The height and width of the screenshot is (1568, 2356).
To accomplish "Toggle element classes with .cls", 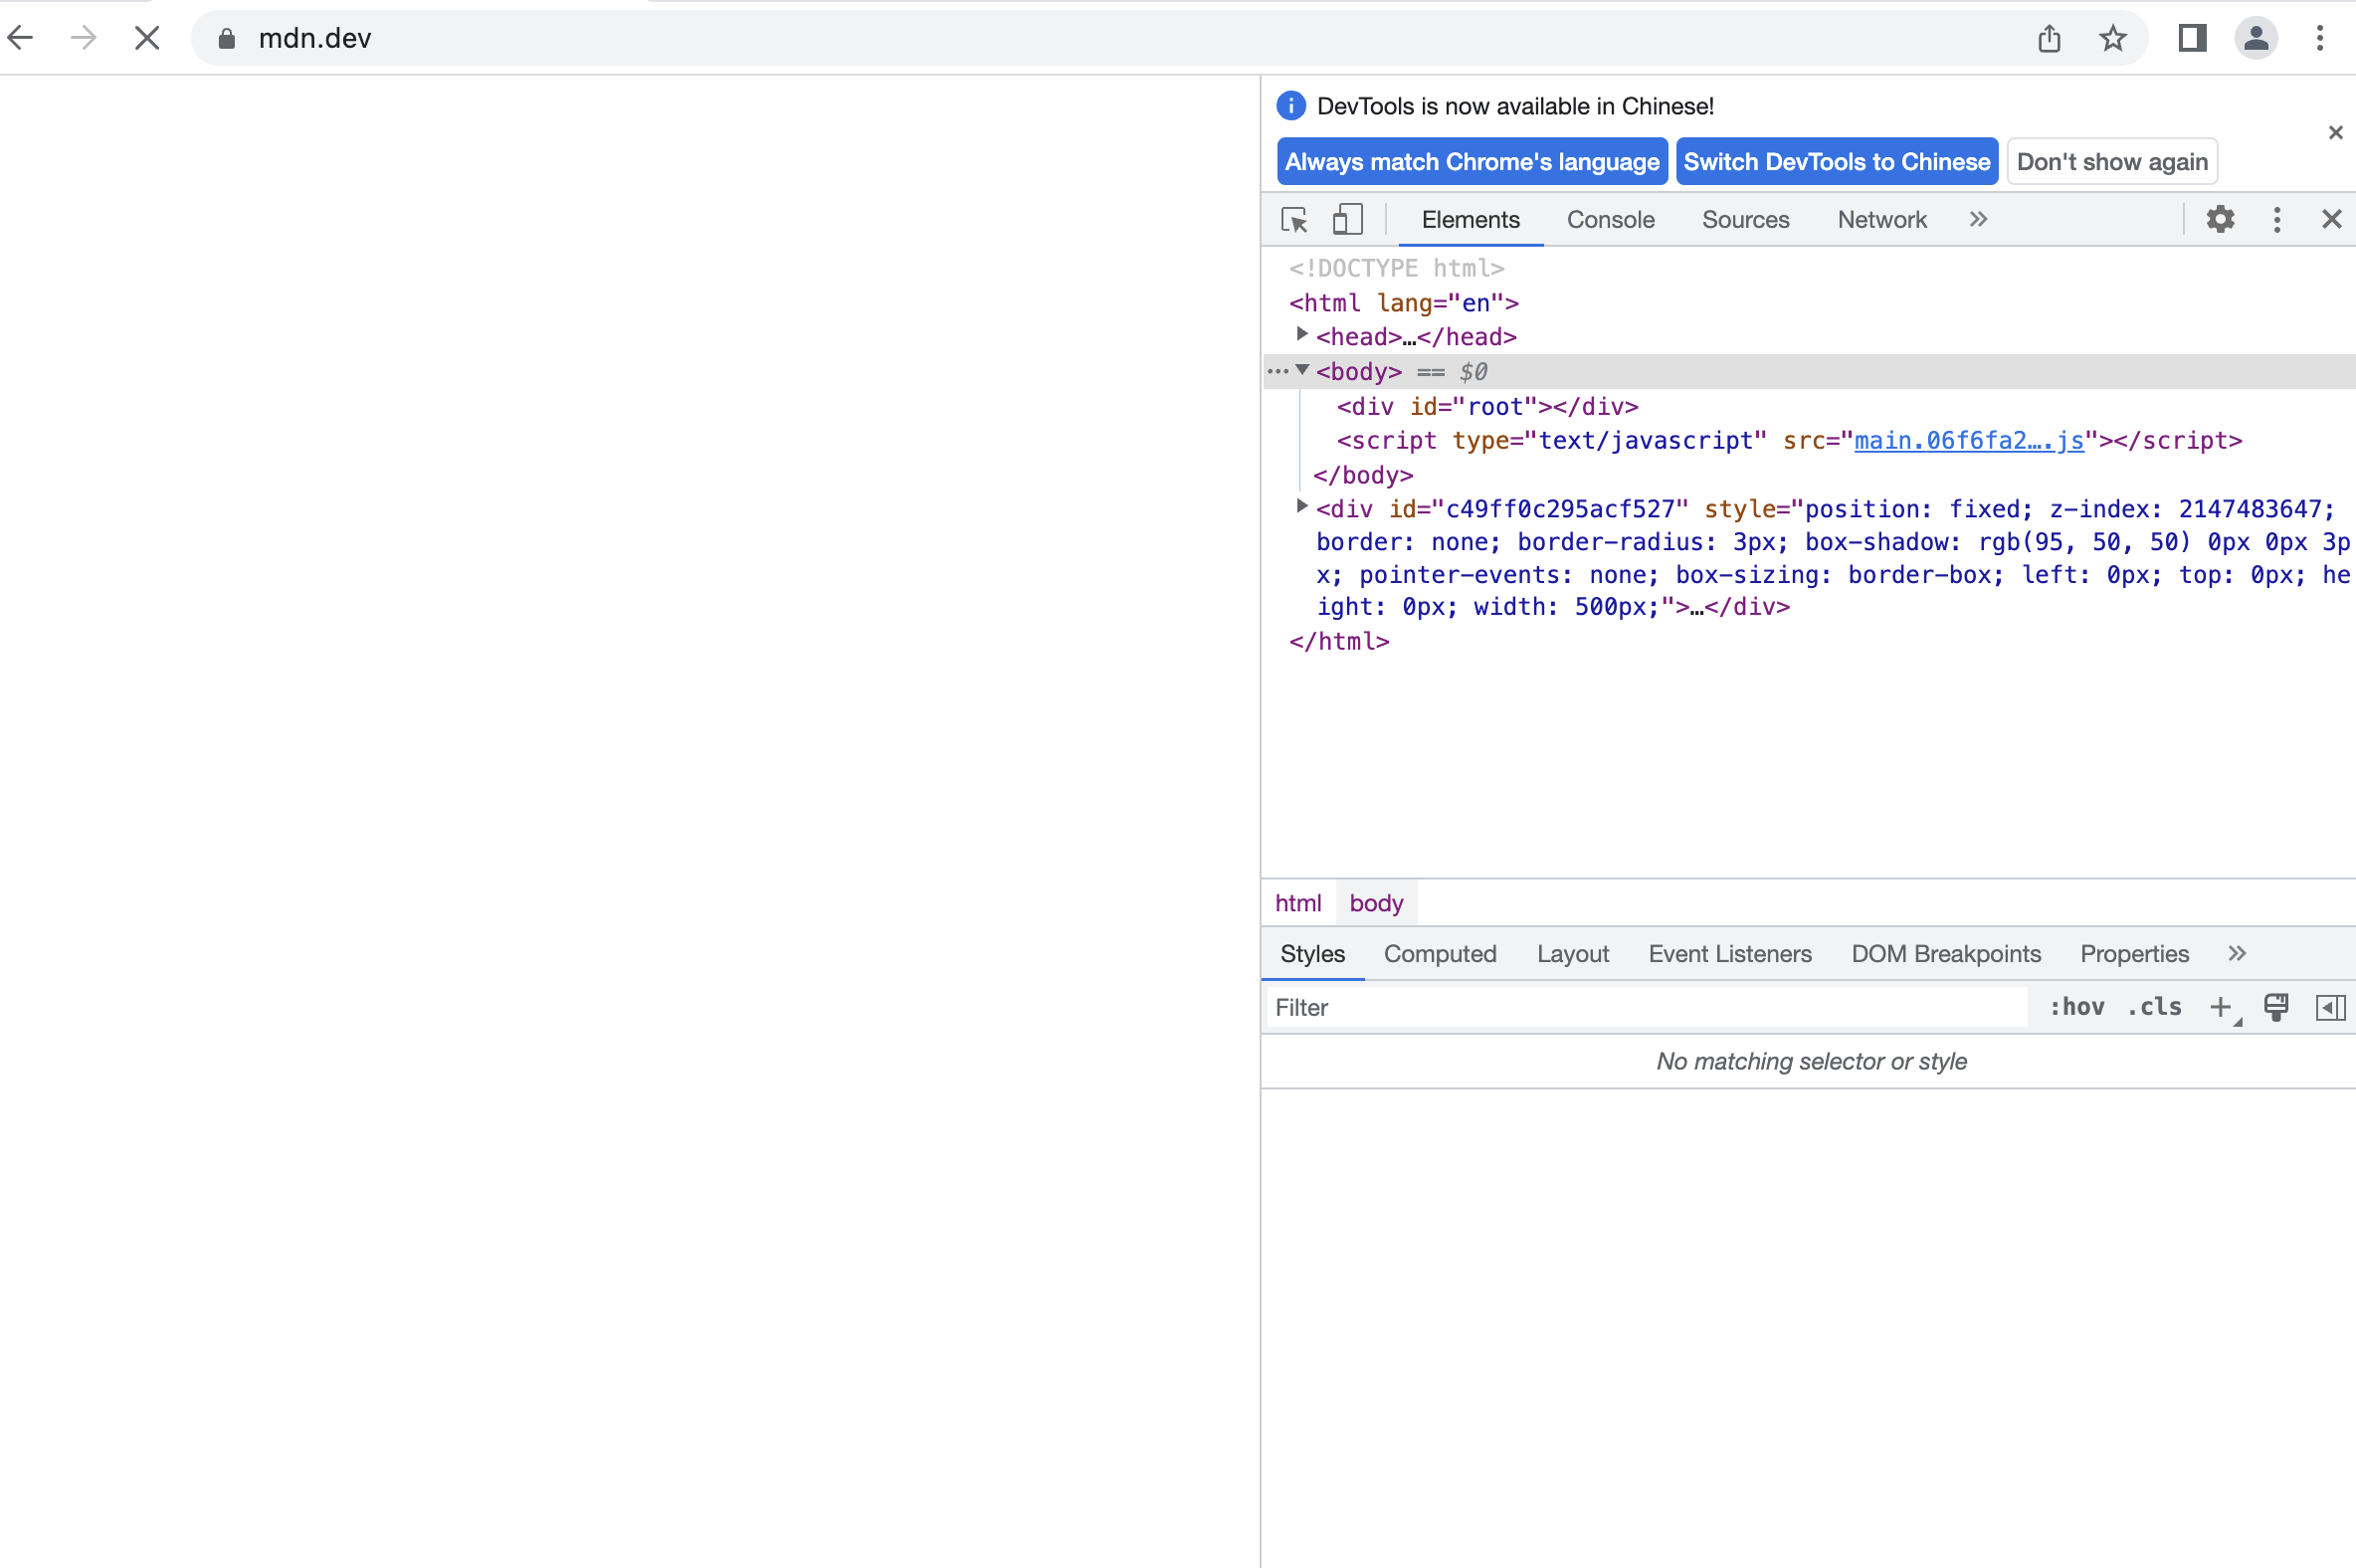I will [2155, 1007].
